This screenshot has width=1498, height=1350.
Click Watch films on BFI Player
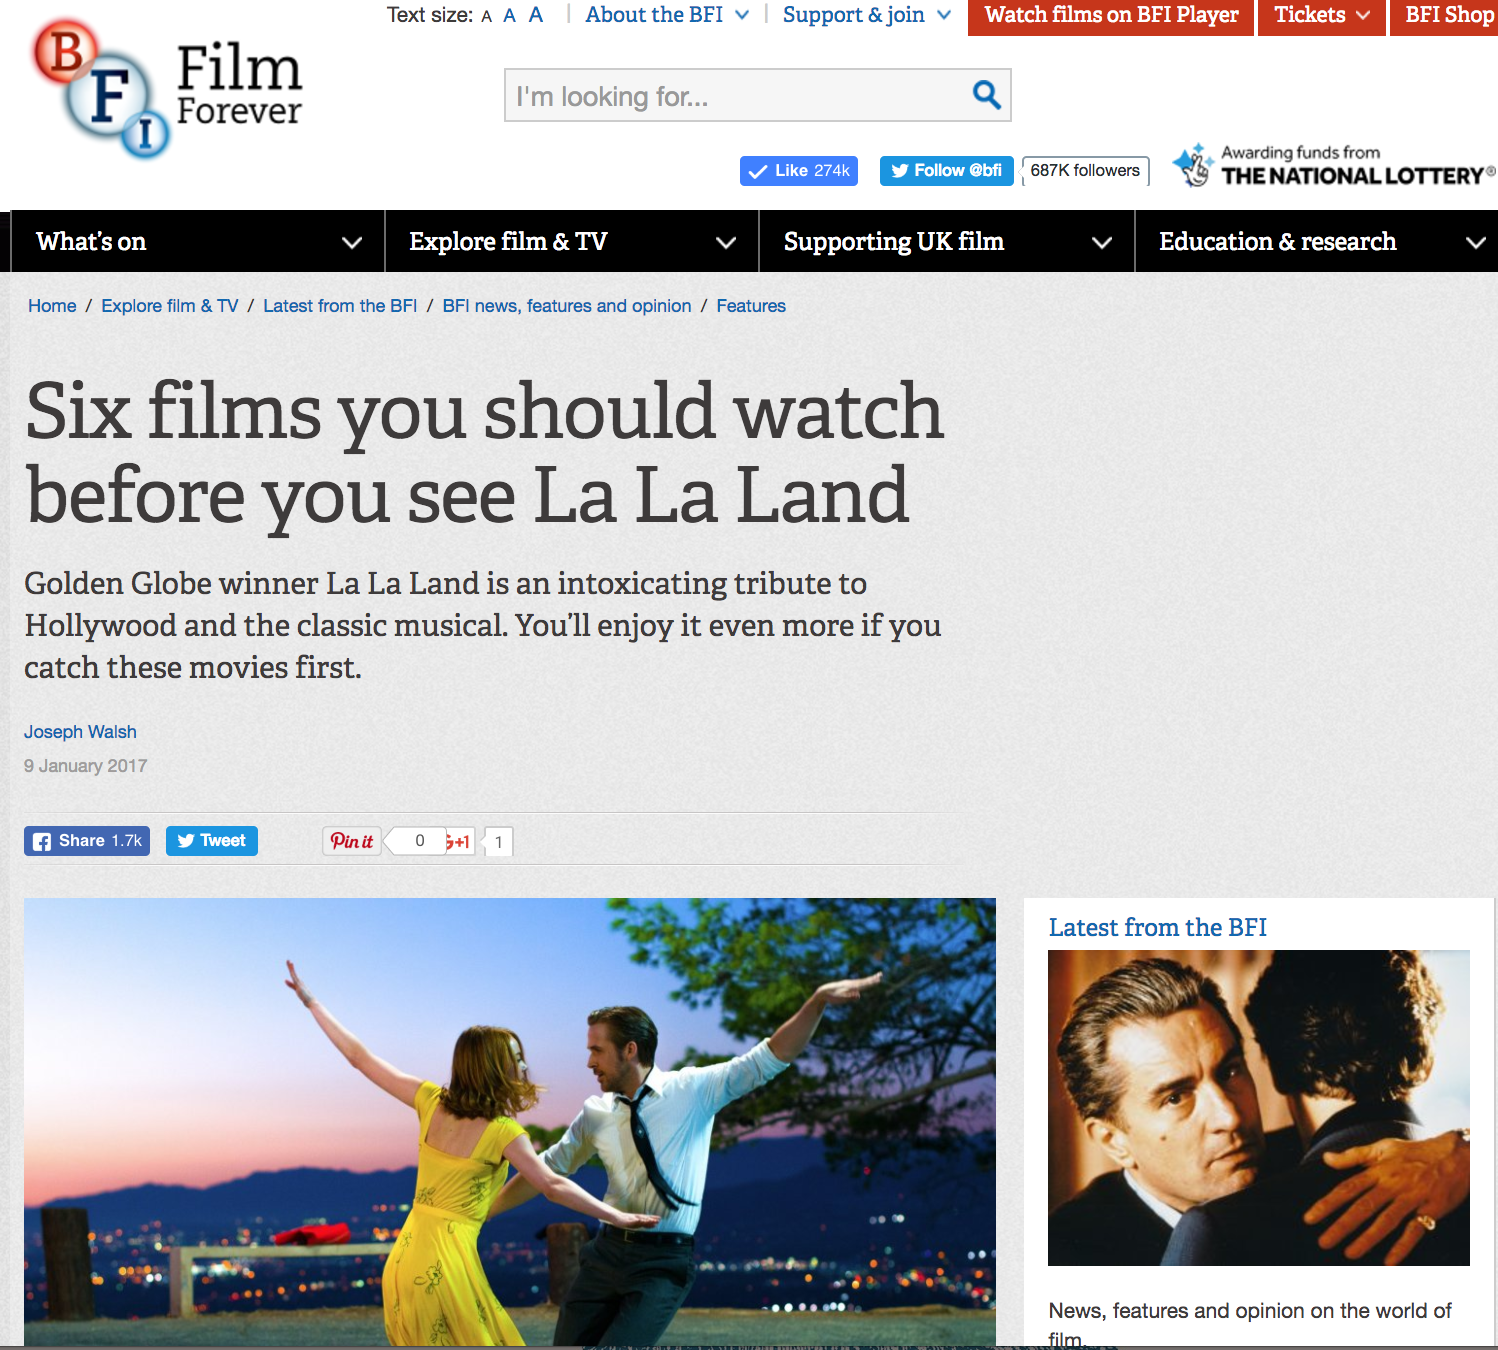click(x=1111, y=16)
